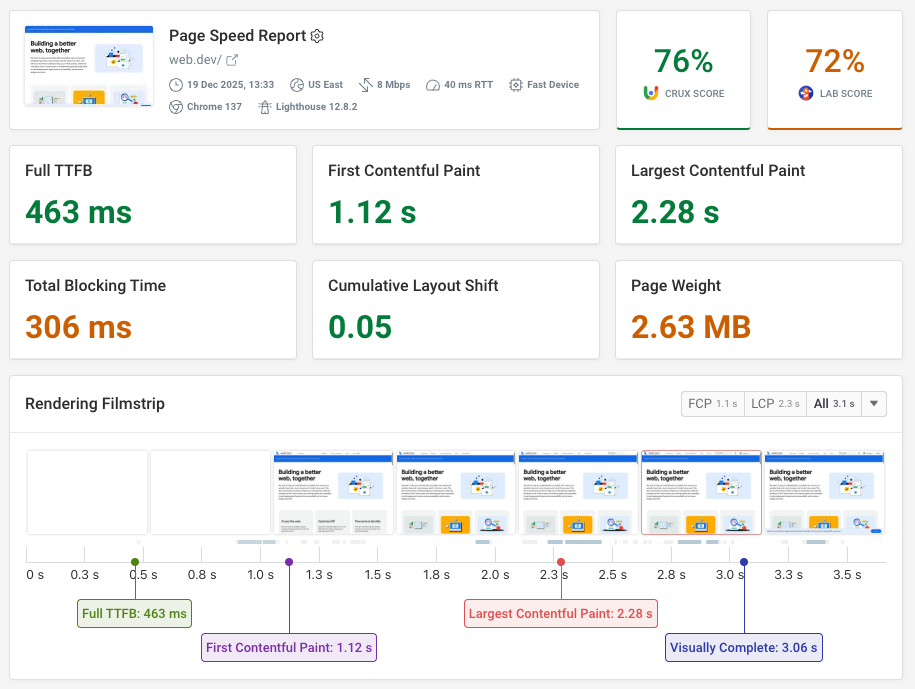
Task: Click the external link icon beside web.dev
Action: [230, 59]
